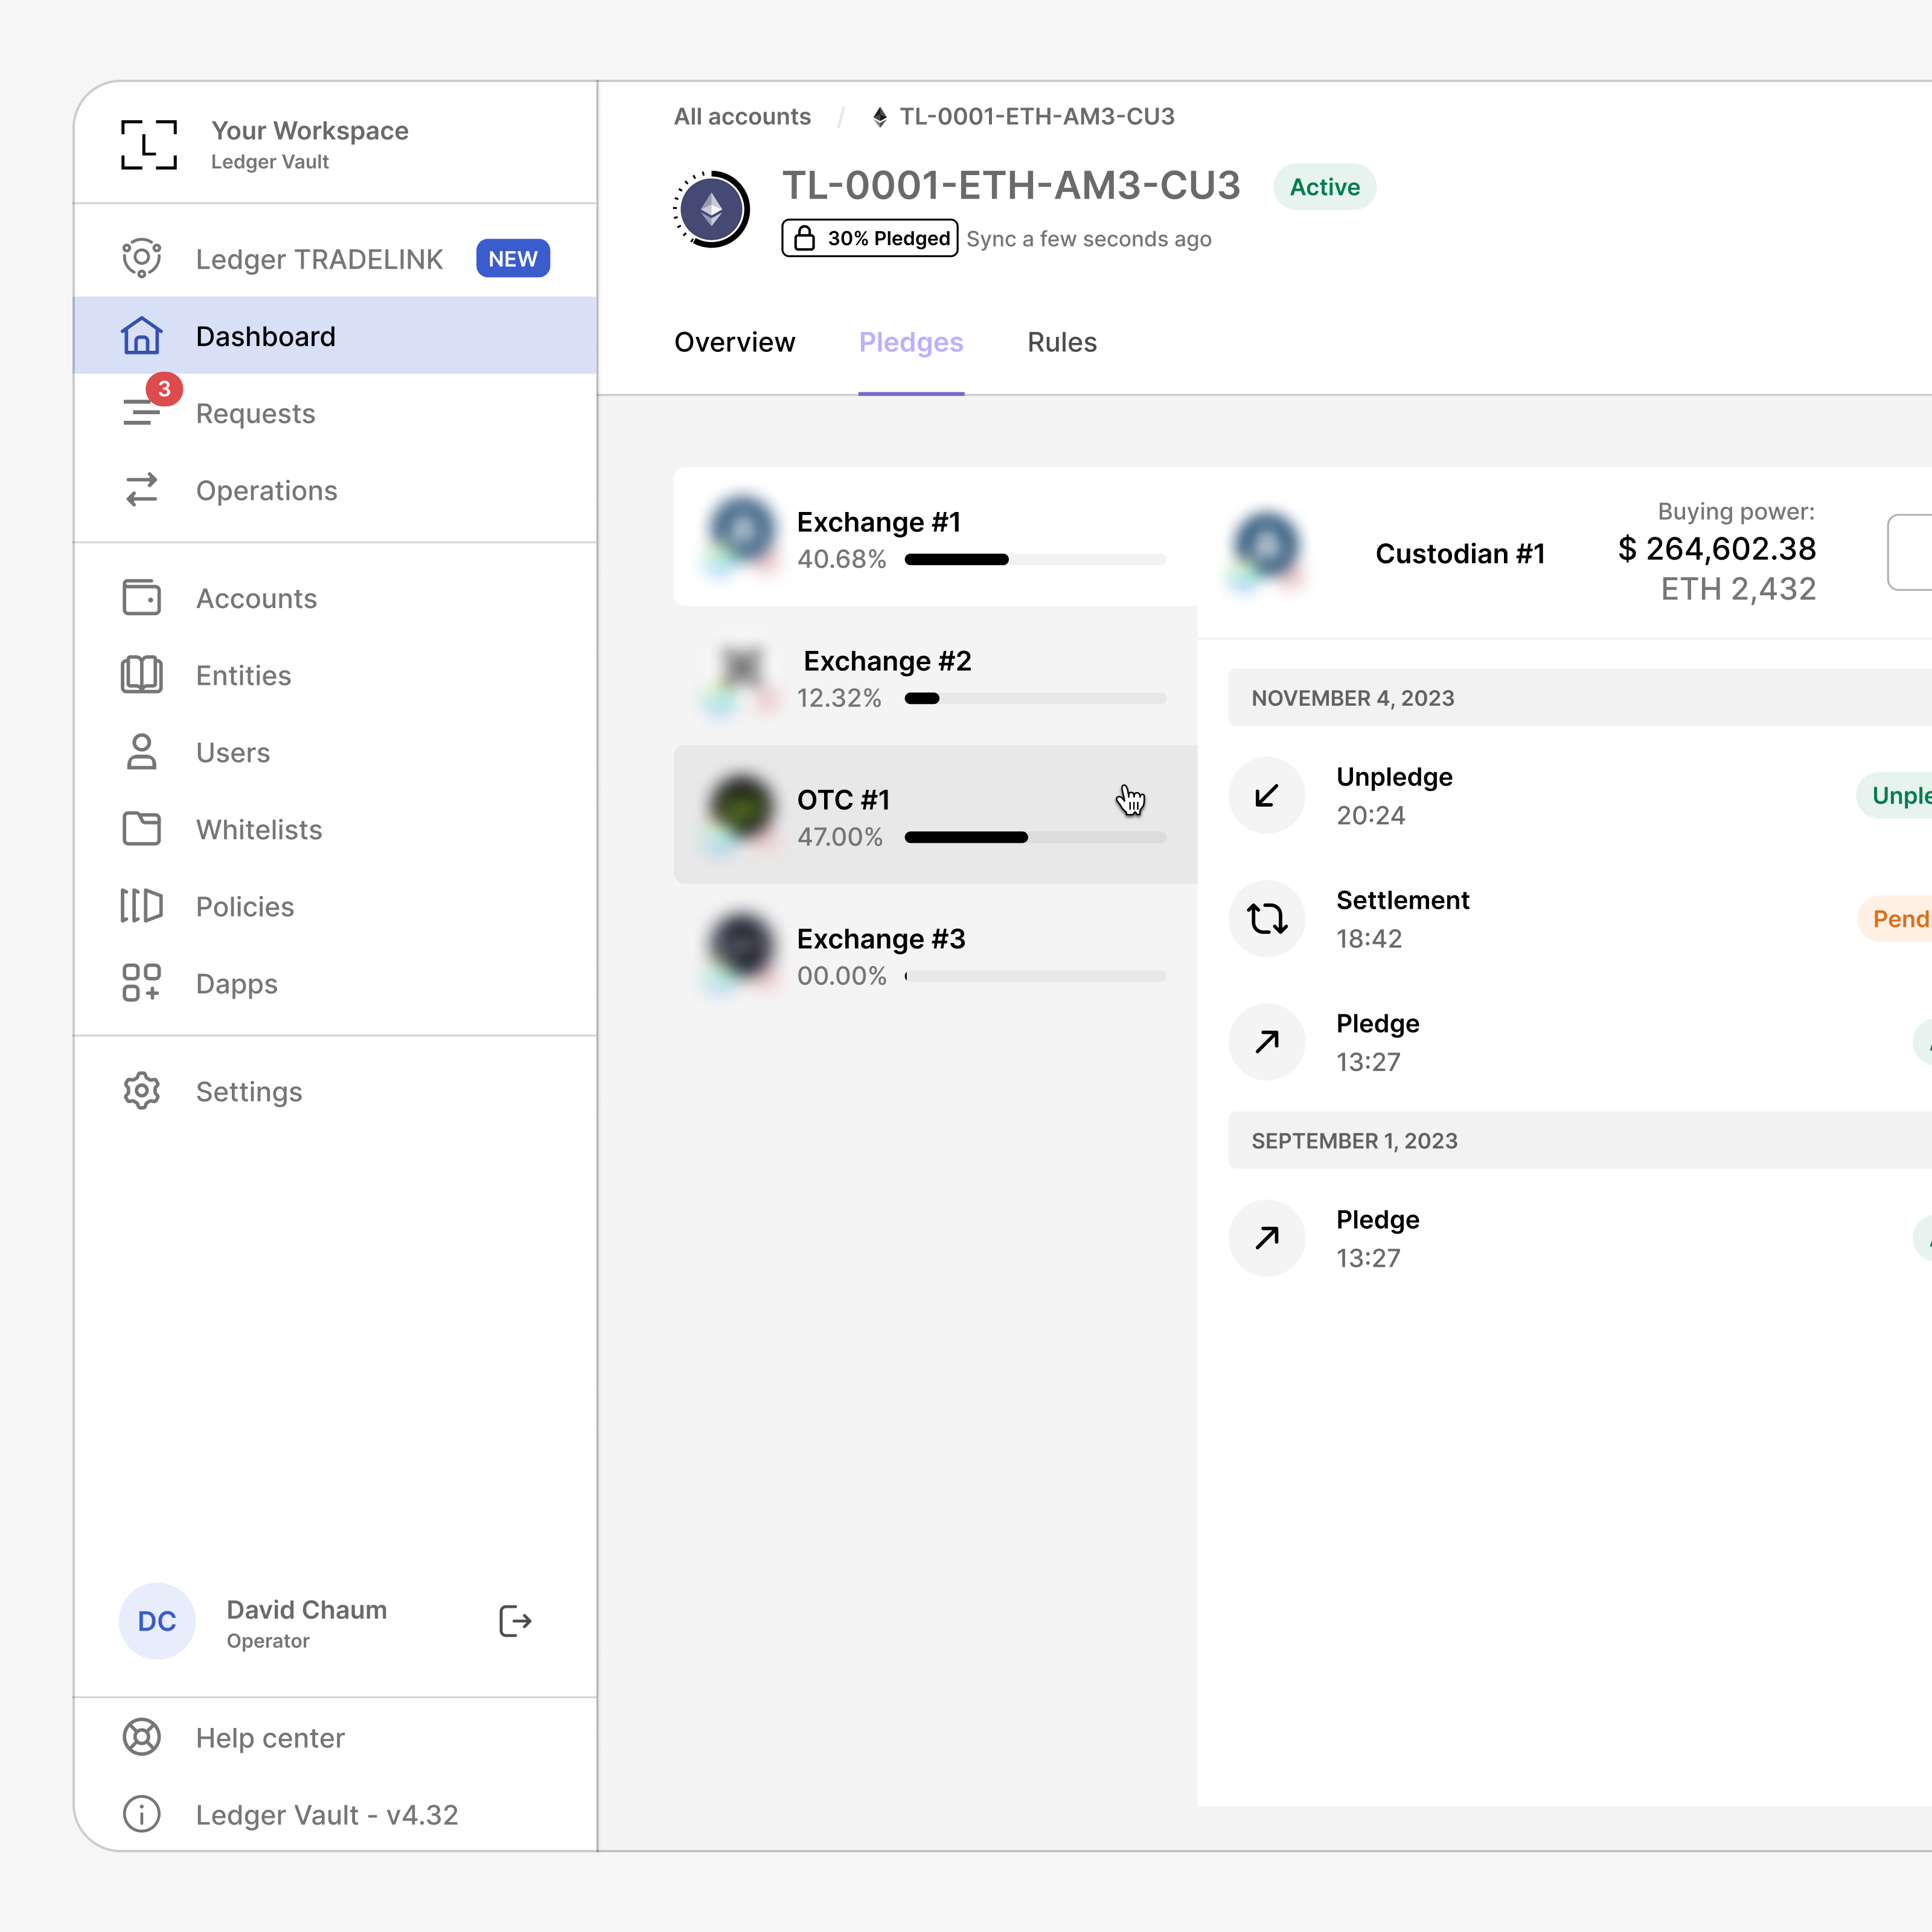Click the logout icon next to David Chaum
The width and height of the screenshot is (1932, 1932).
pos(515,1621)
